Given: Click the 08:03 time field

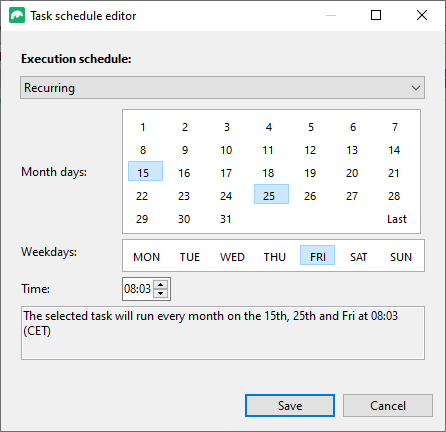Looking at the screenshot, I should click(138, 289).
